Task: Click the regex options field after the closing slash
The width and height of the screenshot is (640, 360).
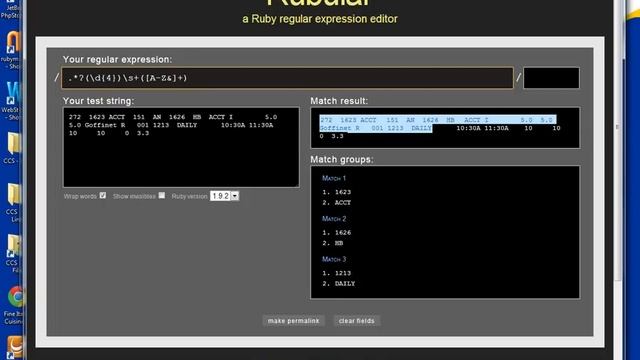Action: coord(551,78)
